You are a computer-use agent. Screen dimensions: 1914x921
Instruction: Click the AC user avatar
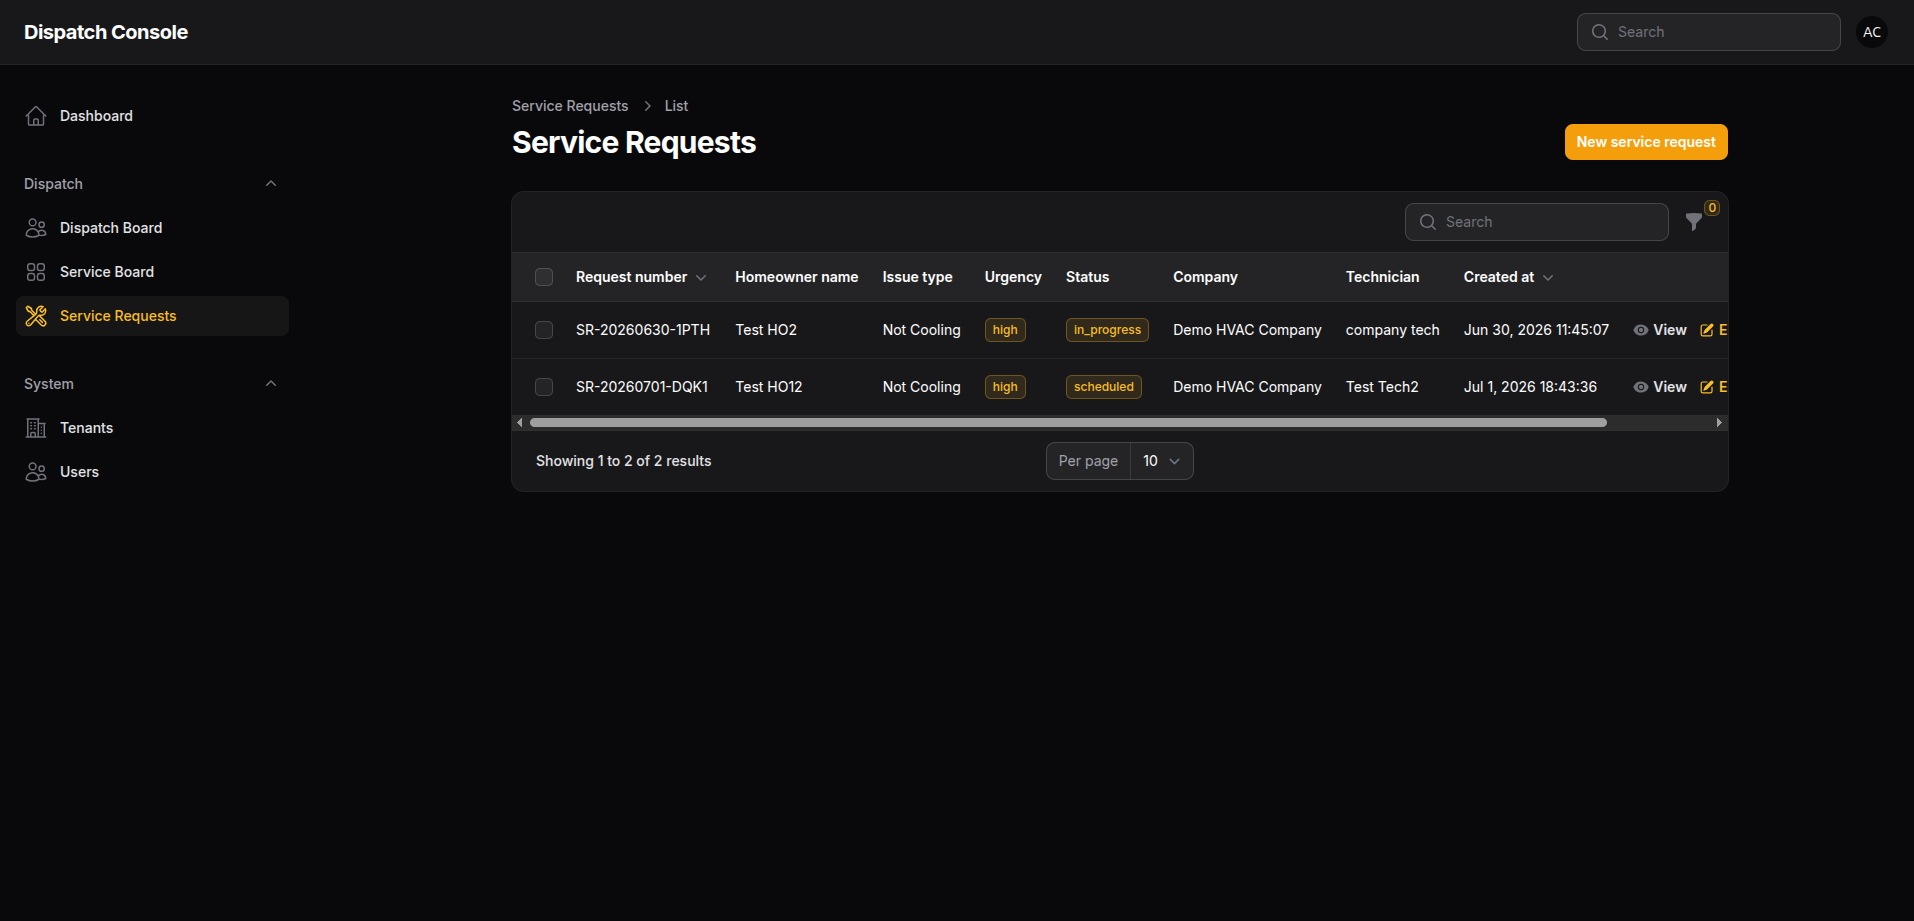(1872, 32)
